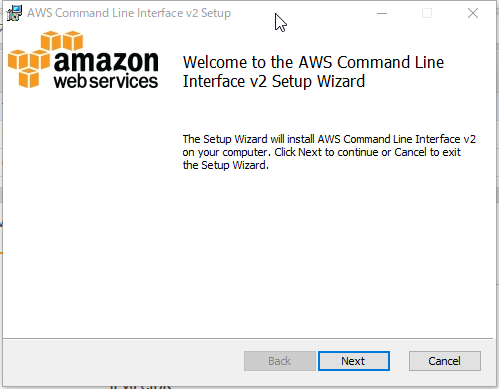Minimize the setup wizard window

point(382,13)
